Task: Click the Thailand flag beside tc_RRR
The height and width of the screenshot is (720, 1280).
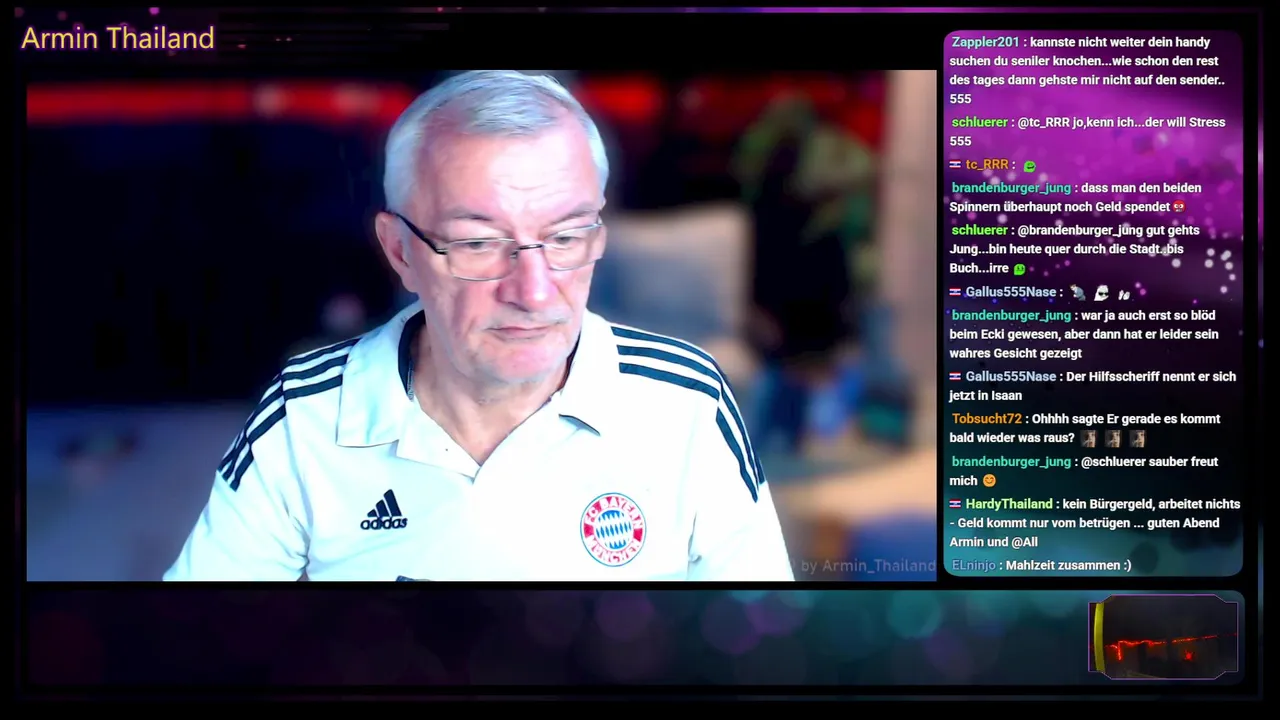Action: [x=955, y=165]
